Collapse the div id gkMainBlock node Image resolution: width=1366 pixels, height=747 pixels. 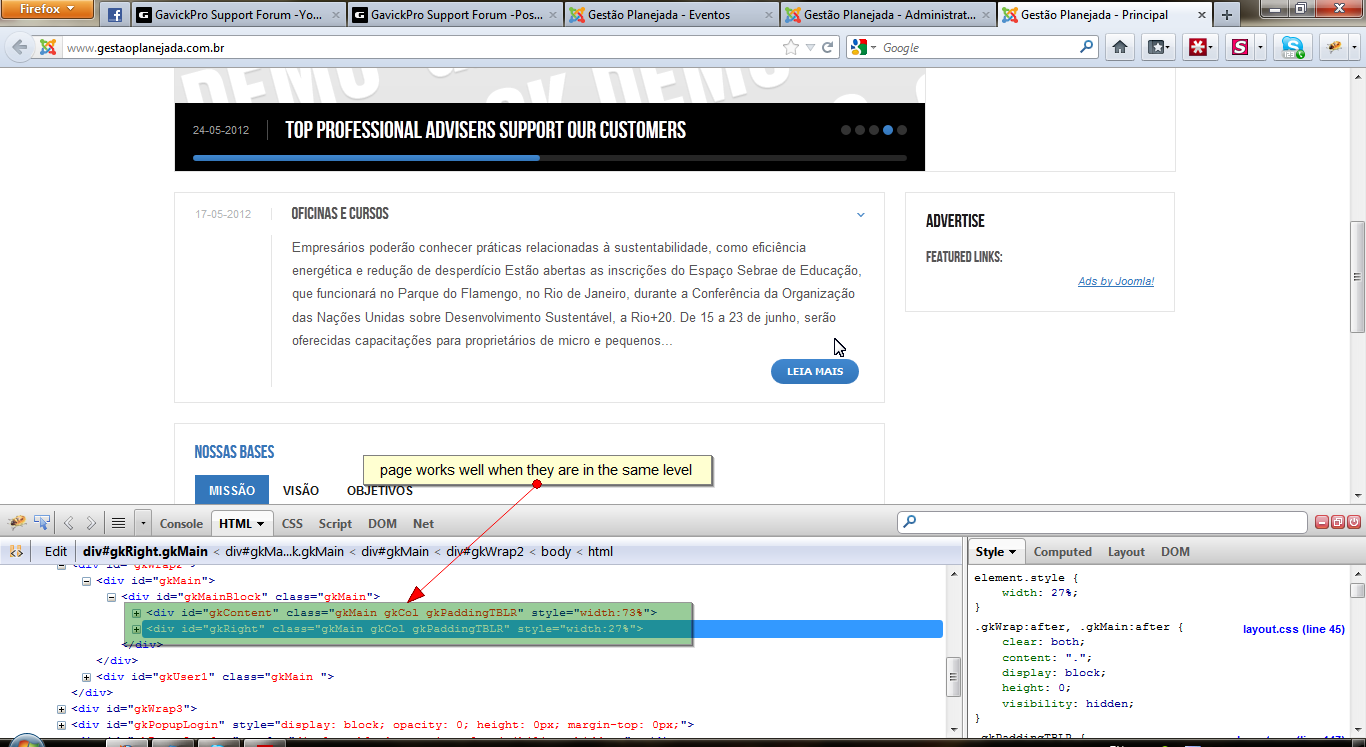[x=111, y=597]
